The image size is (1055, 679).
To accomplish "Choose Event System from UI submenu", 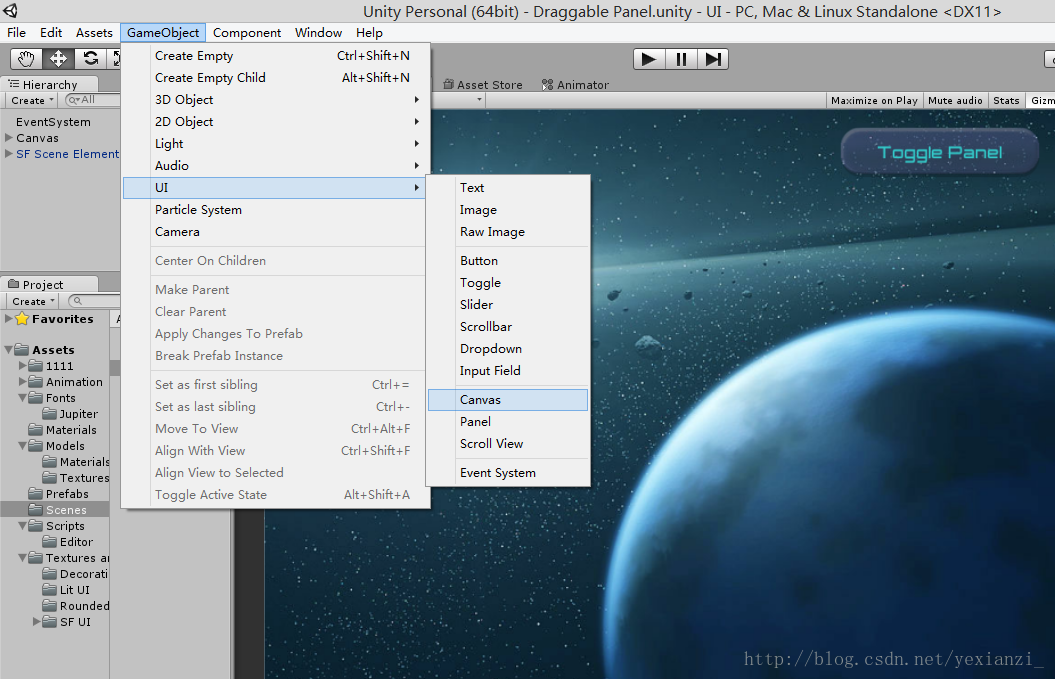I will pyautogui.click(x=508, y=473).
